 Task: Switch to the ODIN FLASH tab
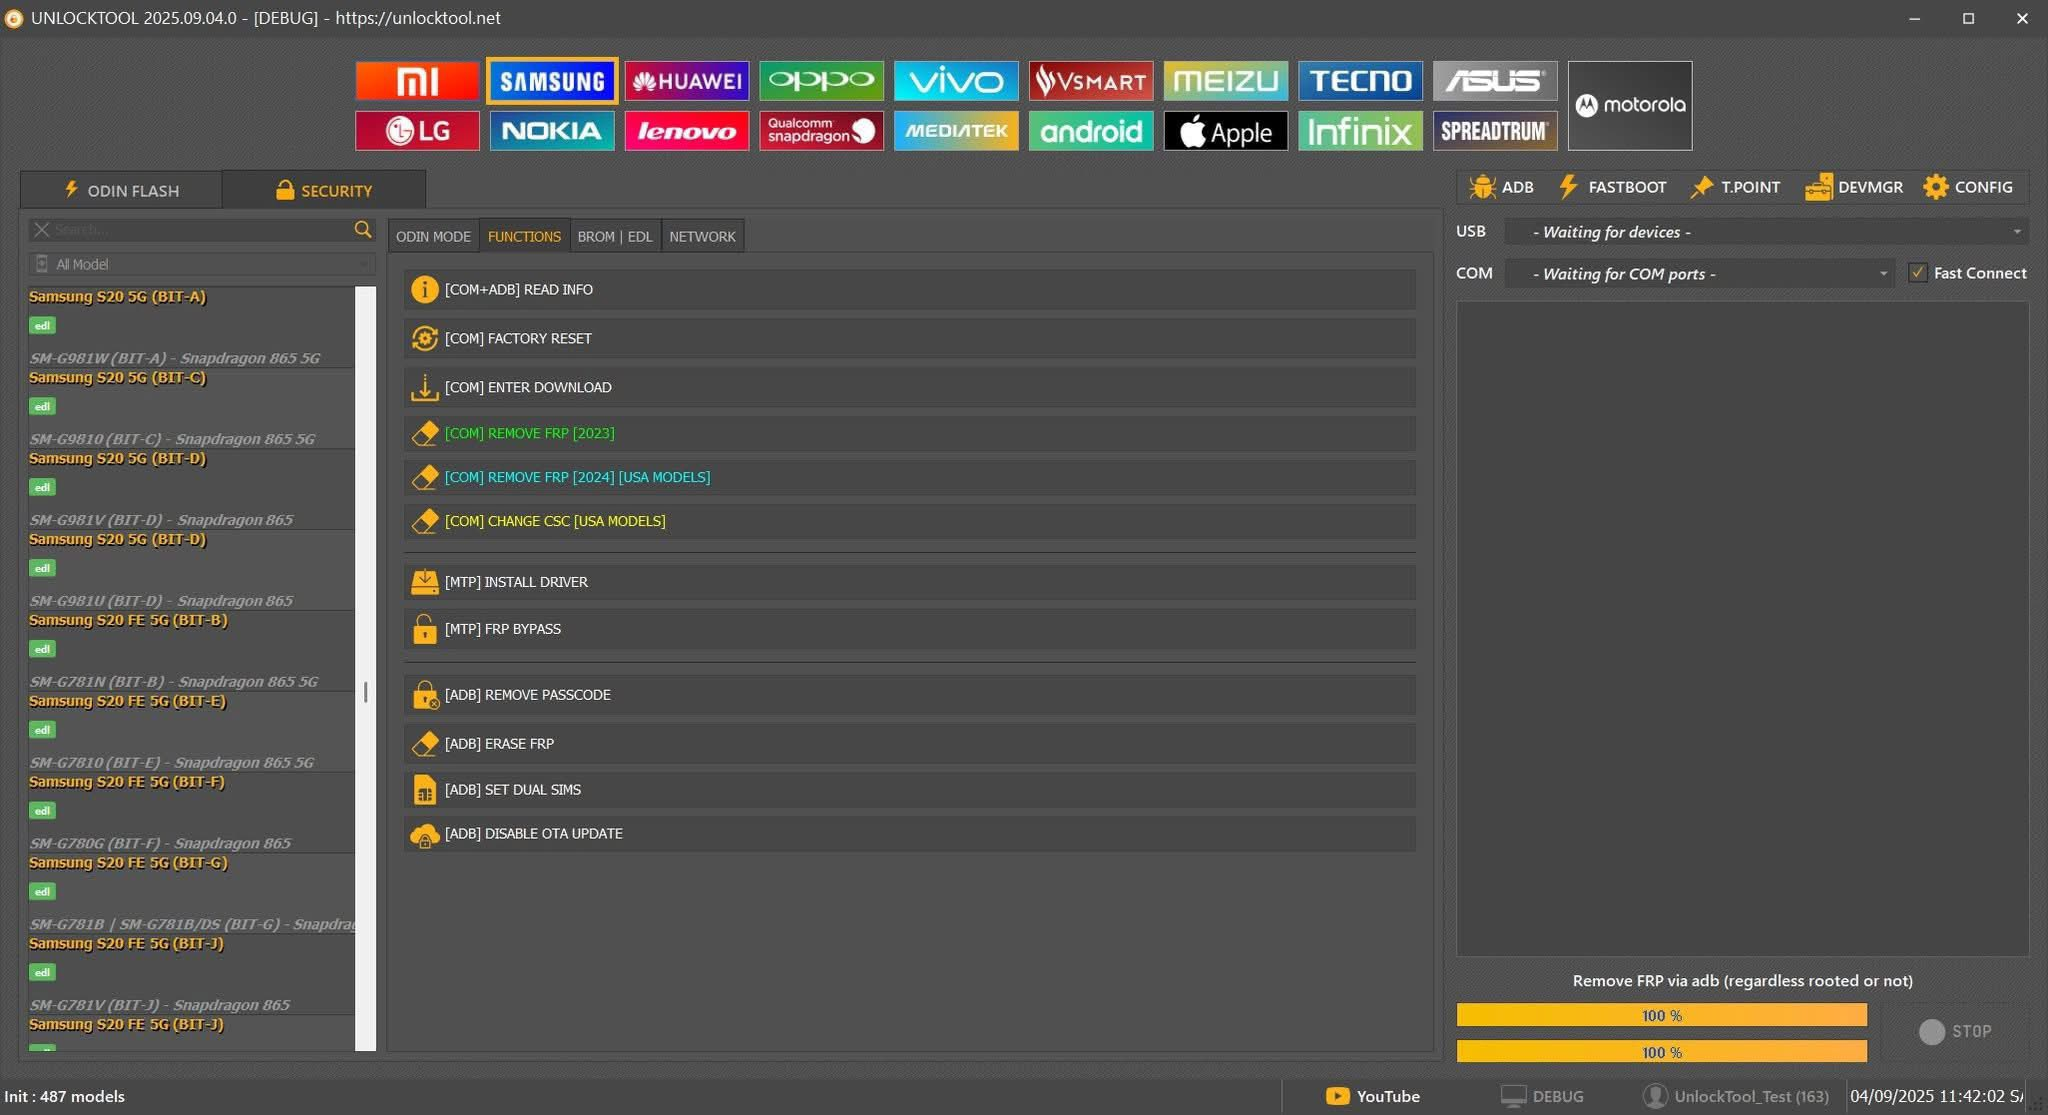121,190
